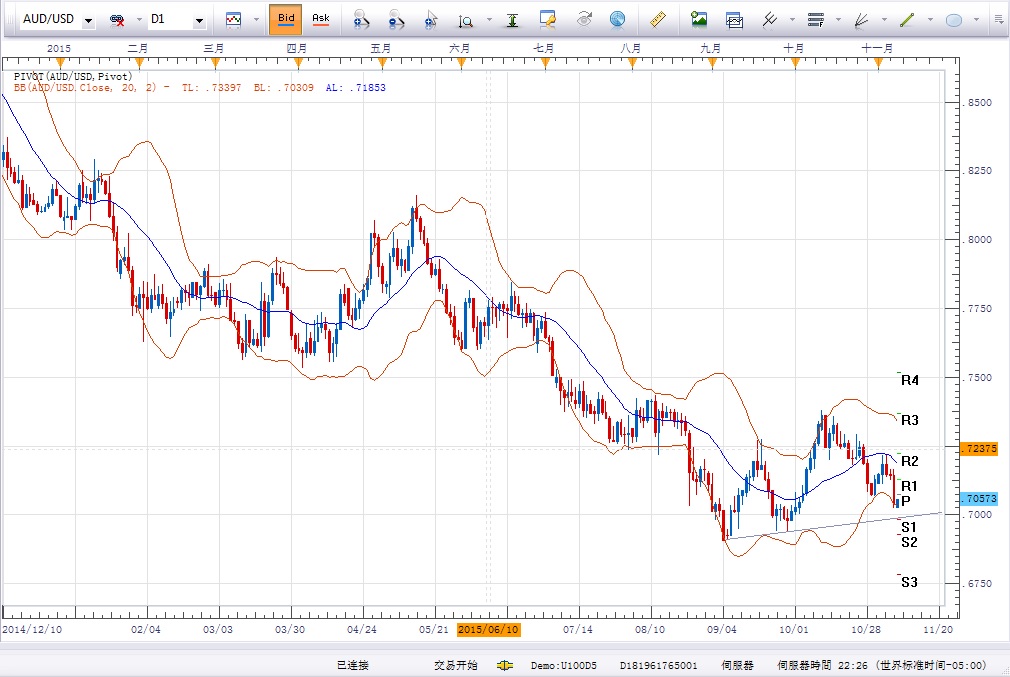Image resolution: width=1010 pixels, height=677 pixels.
Task: Open the AUD/USD symbol dropdown
Action: point(89,20)
